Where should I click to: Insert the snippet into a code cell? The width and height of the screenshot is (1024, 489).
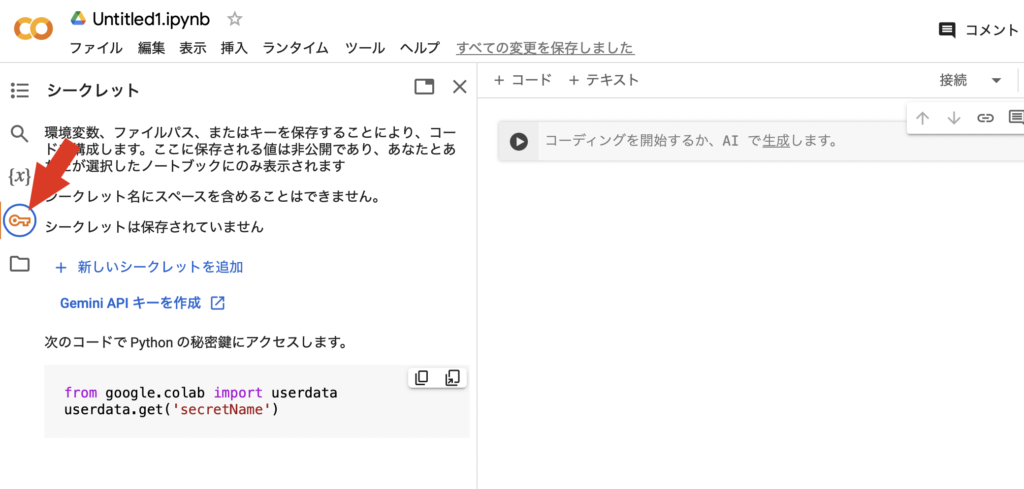pos(453,378)
